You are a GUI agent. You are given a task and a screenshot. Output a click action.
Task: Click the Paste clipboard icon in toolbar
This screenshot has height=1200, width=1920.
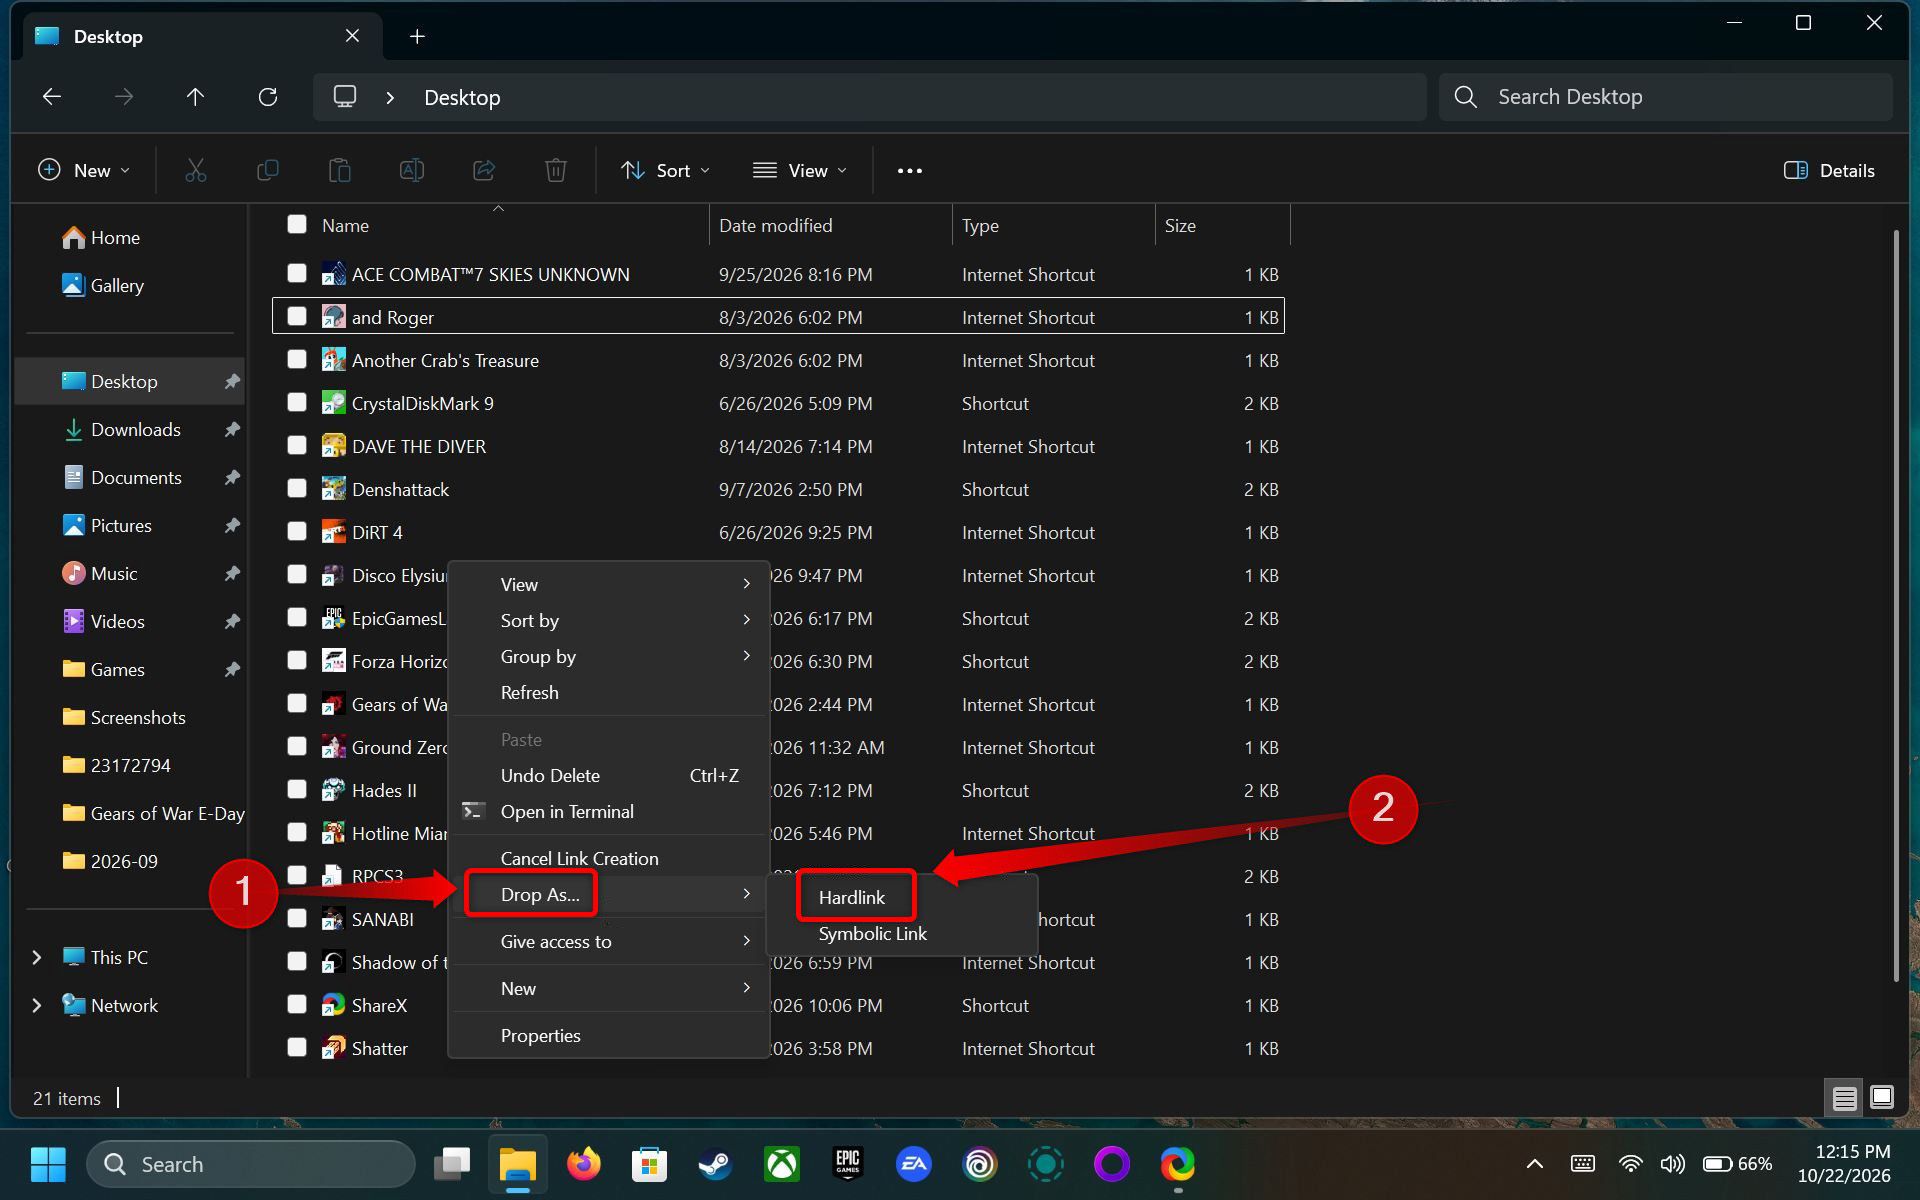point(340,171)
